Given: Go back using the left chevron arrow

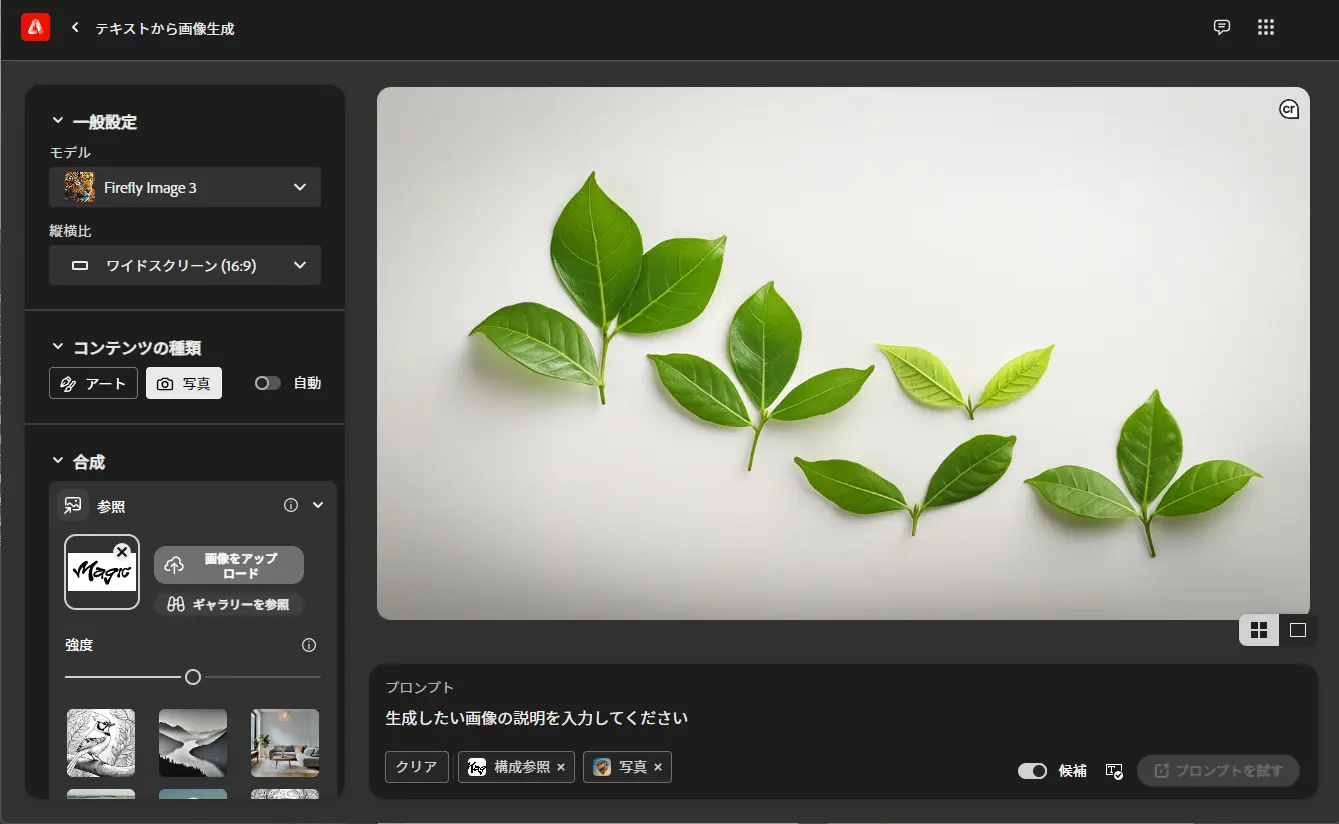Looking at the screenshot, I should point(75,28).
